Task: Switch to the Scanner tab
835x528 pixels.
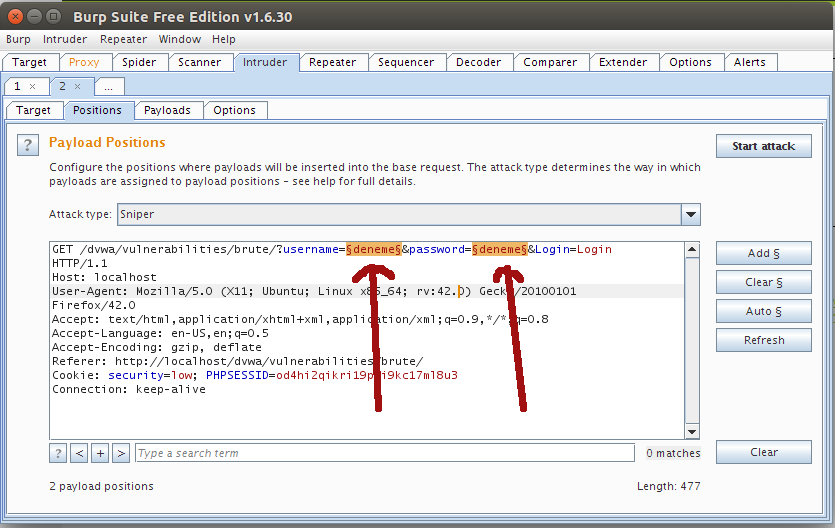Action: coord(200,62)
